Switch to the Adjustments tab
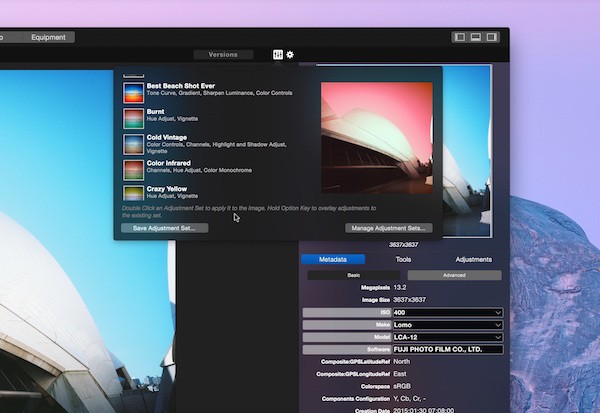 tap(474, 259)
